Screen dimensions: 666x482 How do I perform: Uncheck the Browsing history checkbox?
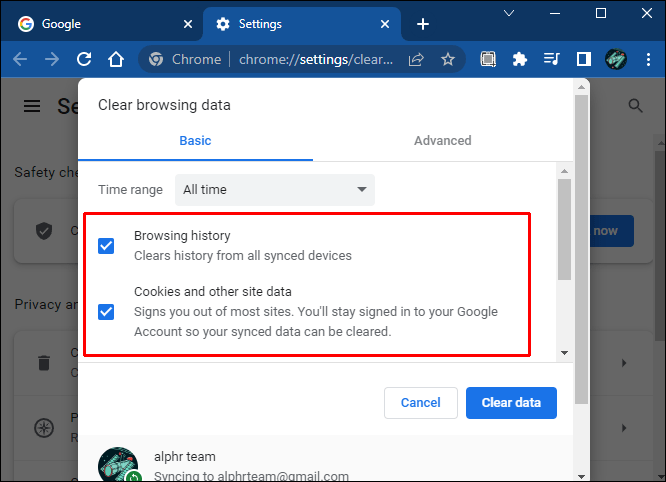click(106, 245)
